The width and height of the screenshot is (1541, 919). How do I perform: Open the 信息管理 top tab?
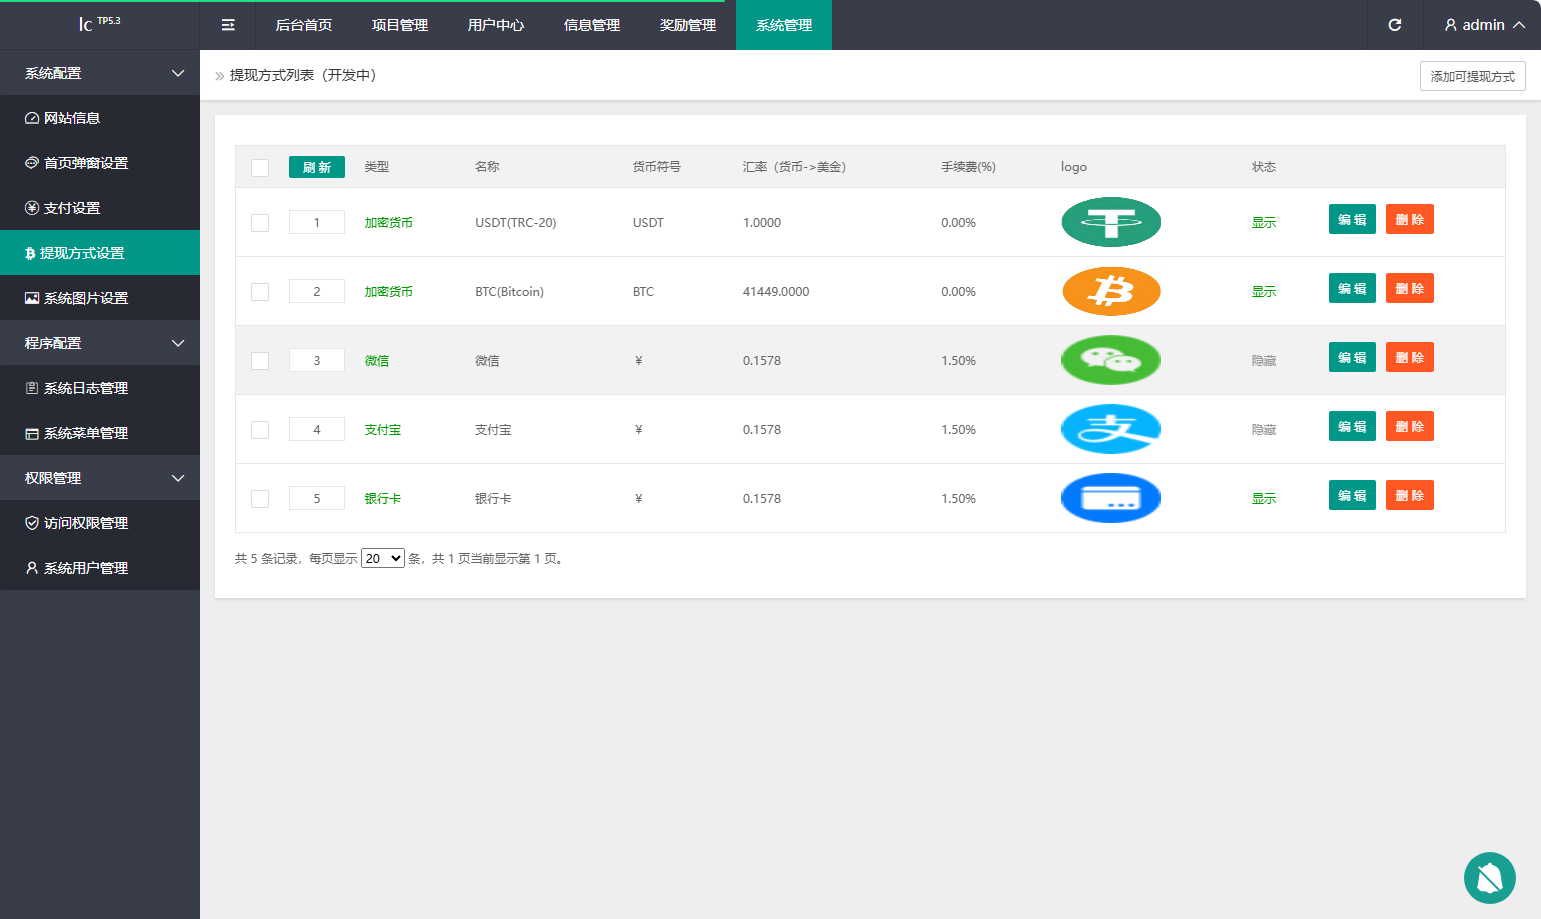(592, 25)
